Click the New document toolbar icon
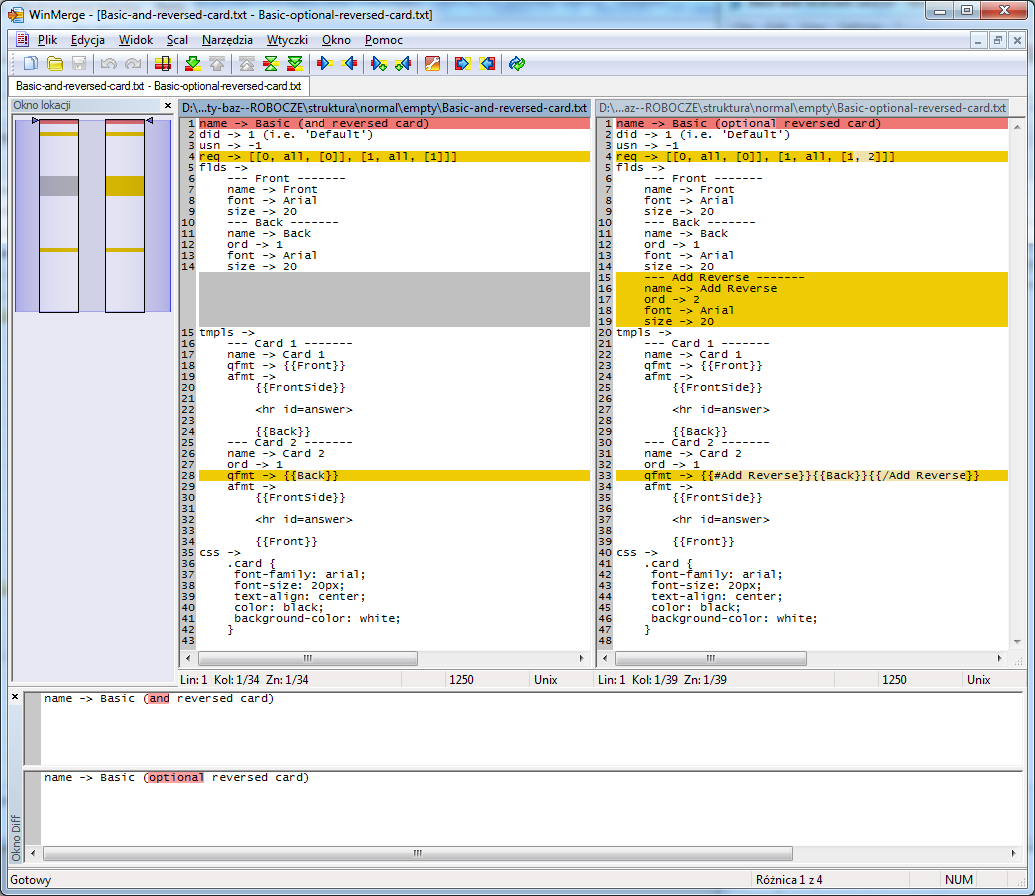 click(30, 64)
